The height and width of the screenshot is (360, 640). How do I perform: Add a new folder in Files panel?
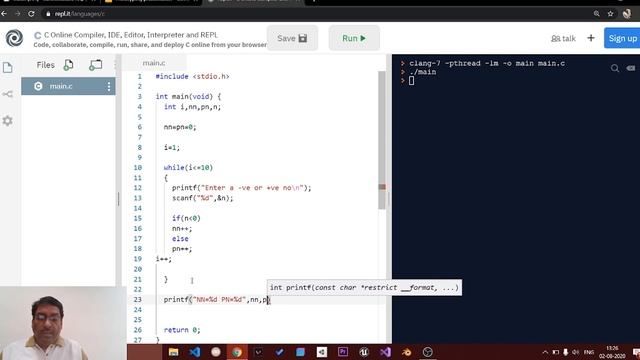tap(96, 64)
